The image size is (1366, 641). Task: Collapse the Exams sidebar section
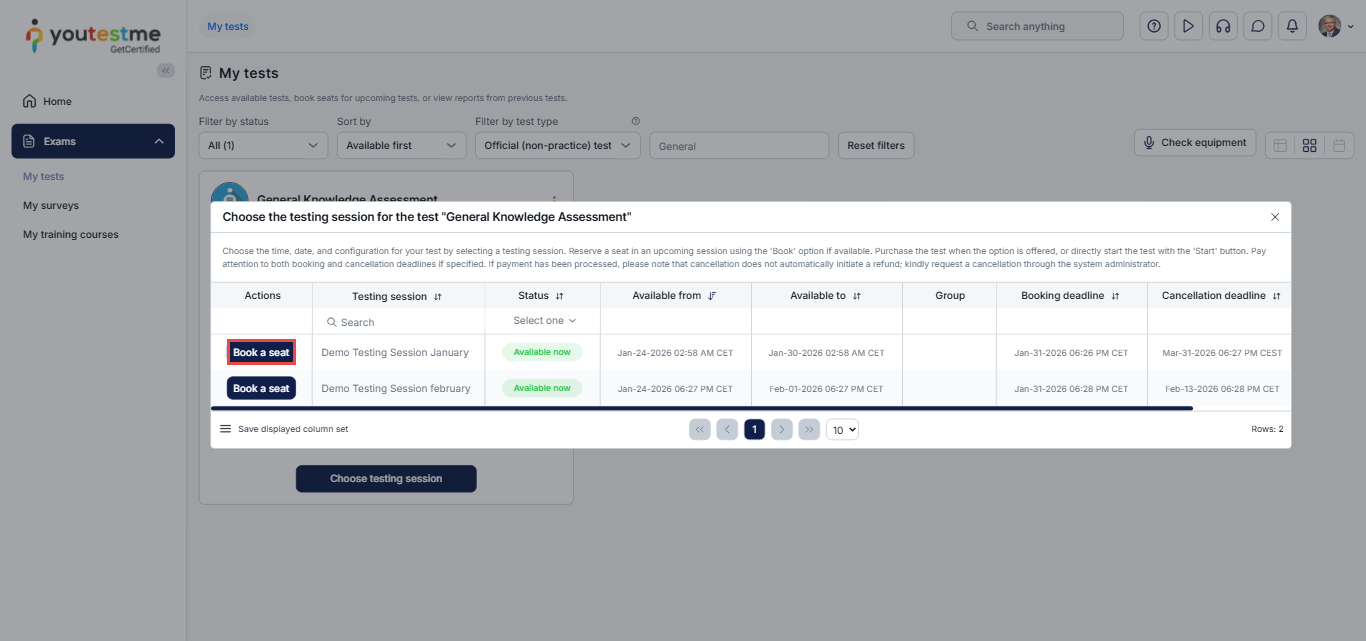click(159, 141)
